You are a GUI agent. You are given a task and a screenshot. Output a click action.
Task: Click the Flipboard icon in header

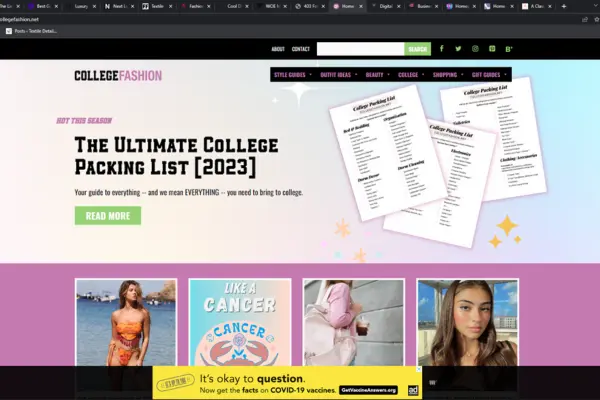(x=492, y=49)
